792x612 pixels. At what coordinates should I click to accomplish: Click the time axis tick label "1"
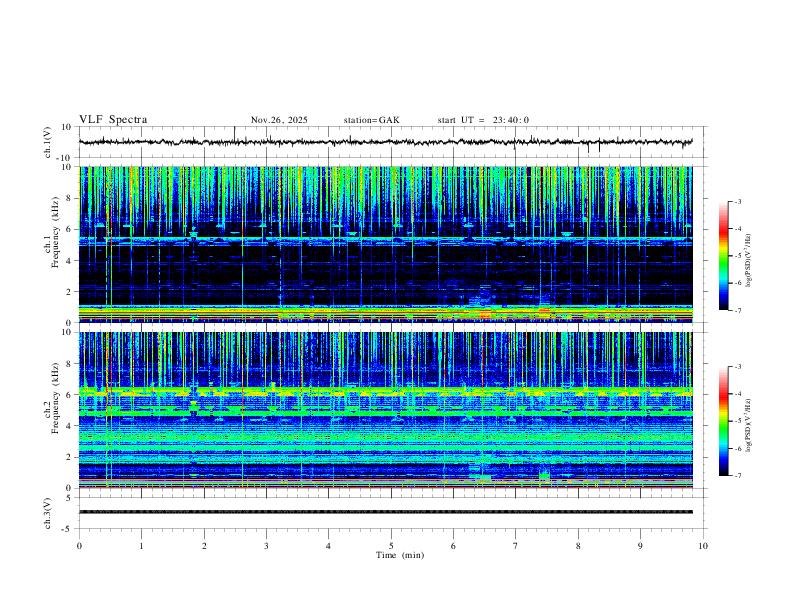coord(141,546)
